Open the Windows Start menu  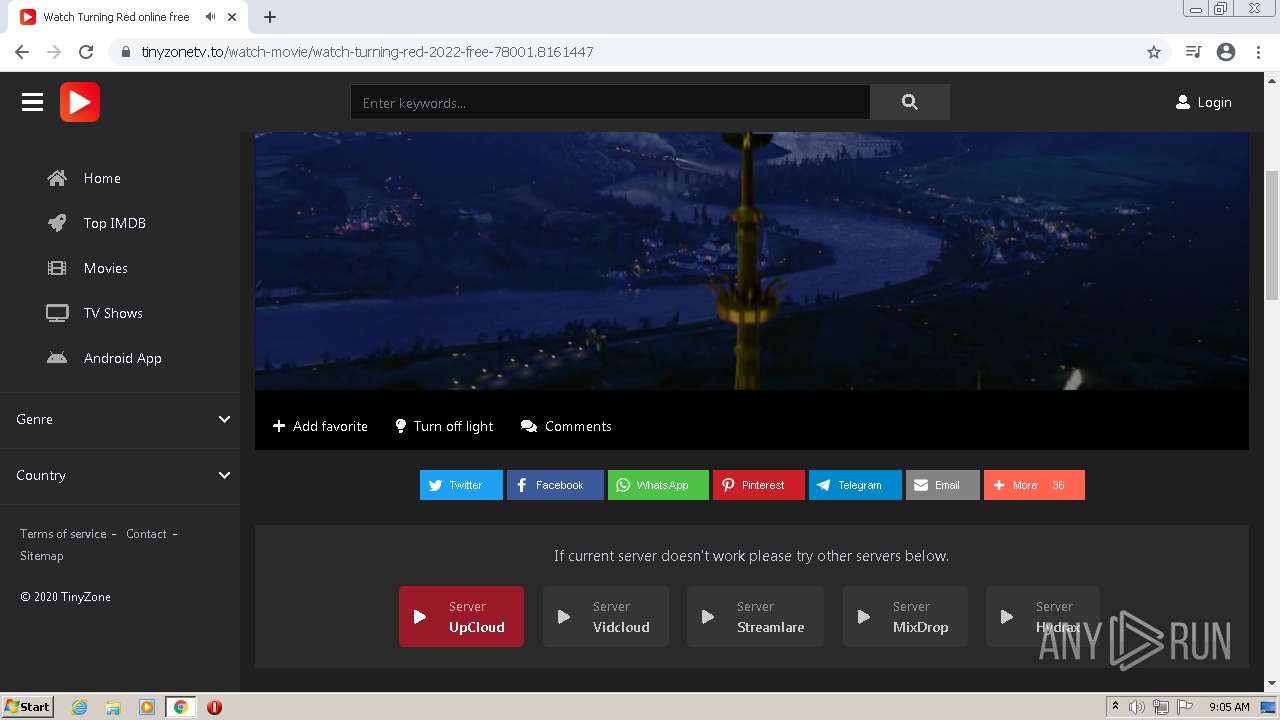28,706
